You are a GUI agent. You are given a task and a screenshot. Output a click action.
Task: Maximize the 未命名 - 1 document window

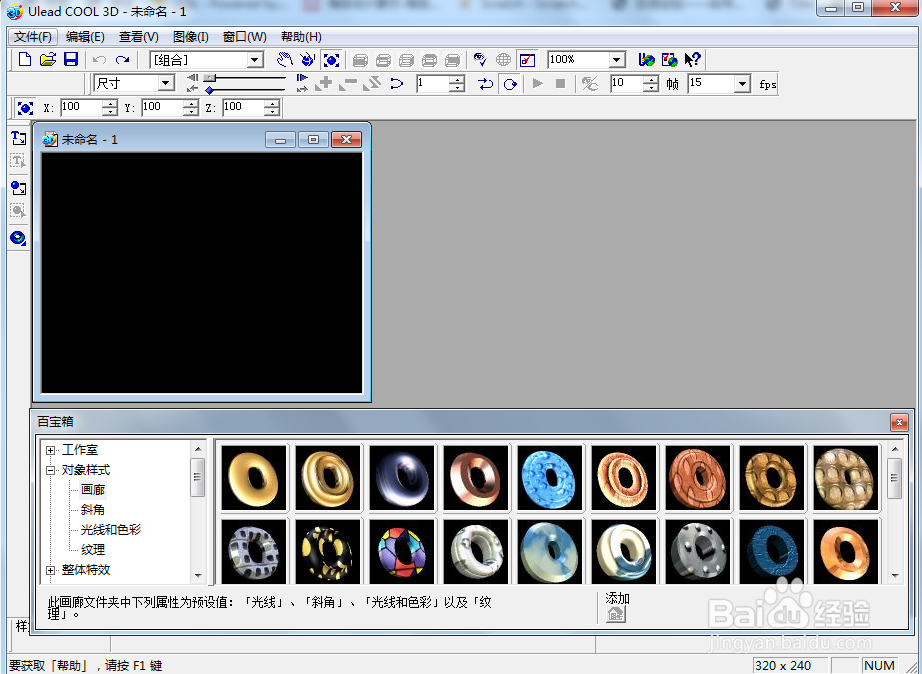(313, 139)
